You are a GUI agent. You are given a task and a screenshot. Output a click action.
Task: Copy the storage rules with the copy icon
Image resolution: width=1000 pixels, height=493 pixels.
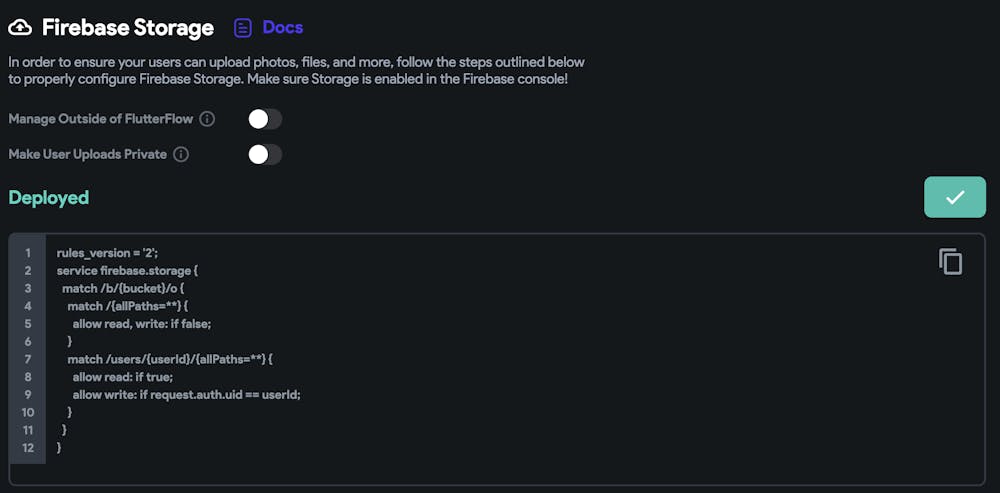950,262
